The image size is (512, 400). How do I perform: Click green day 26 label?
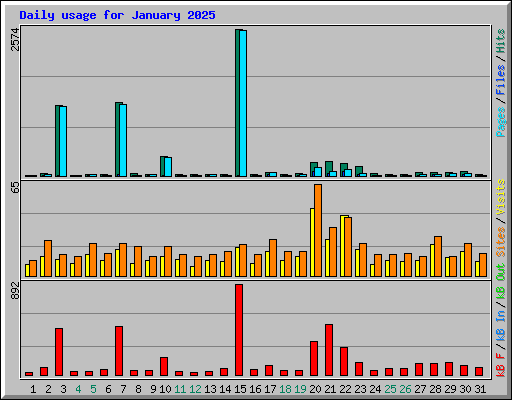click(x=405, y=389)
